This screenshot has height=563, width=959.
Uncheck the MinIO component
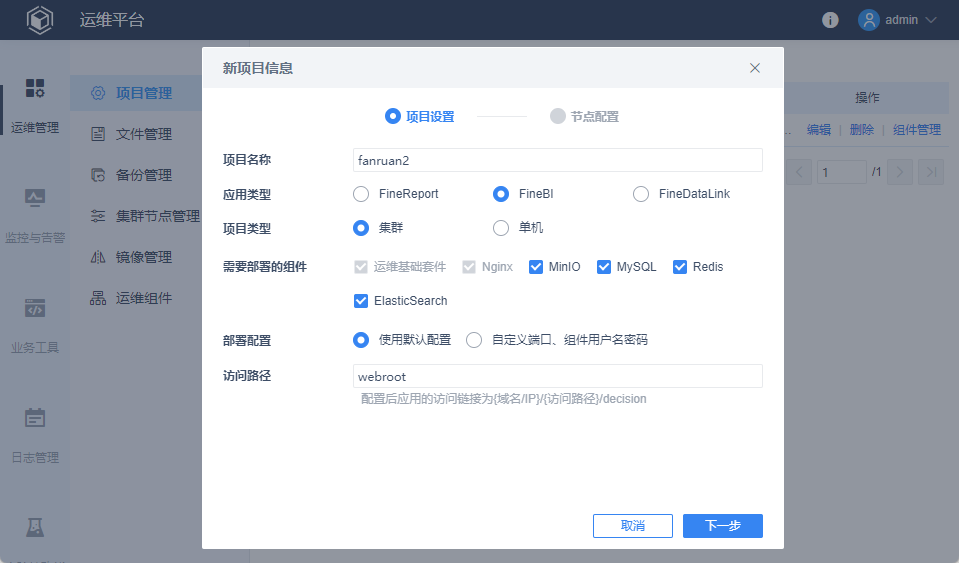(x=536, y=267)
